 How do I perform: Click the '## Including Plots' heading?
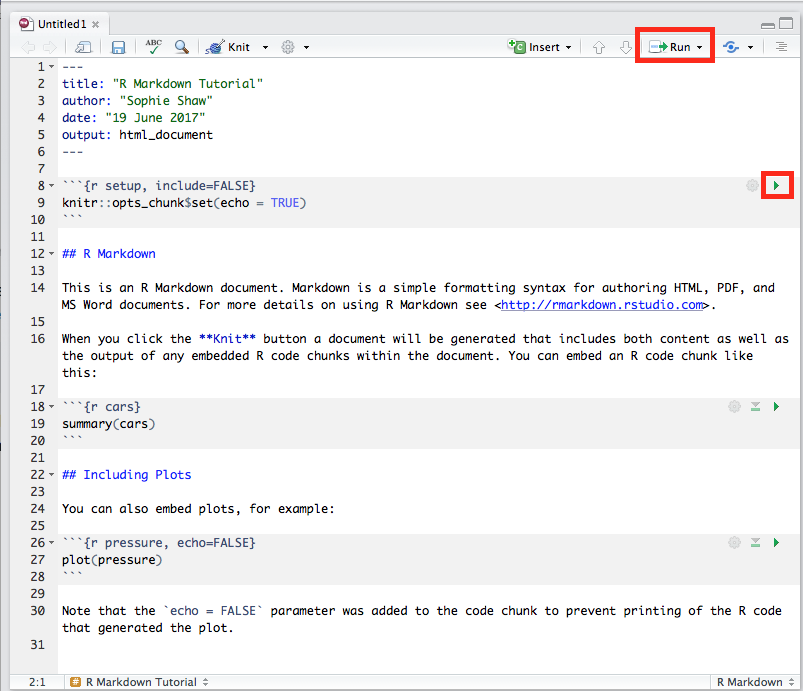(126, 475)
